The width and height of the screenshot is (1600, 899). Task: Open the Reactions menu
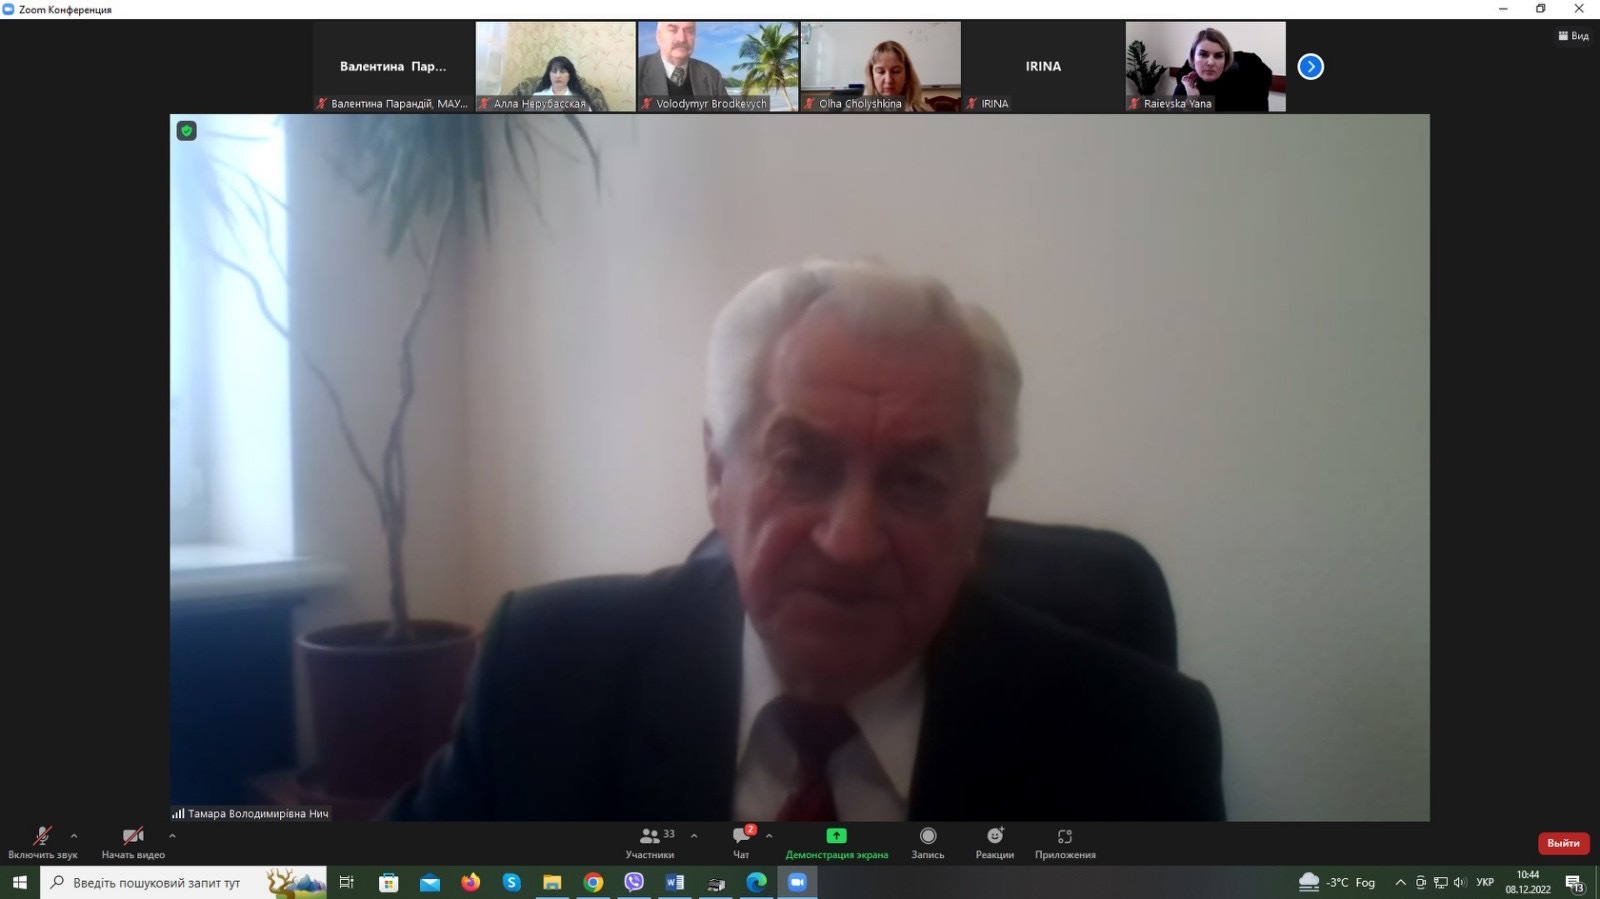[994, 836]
